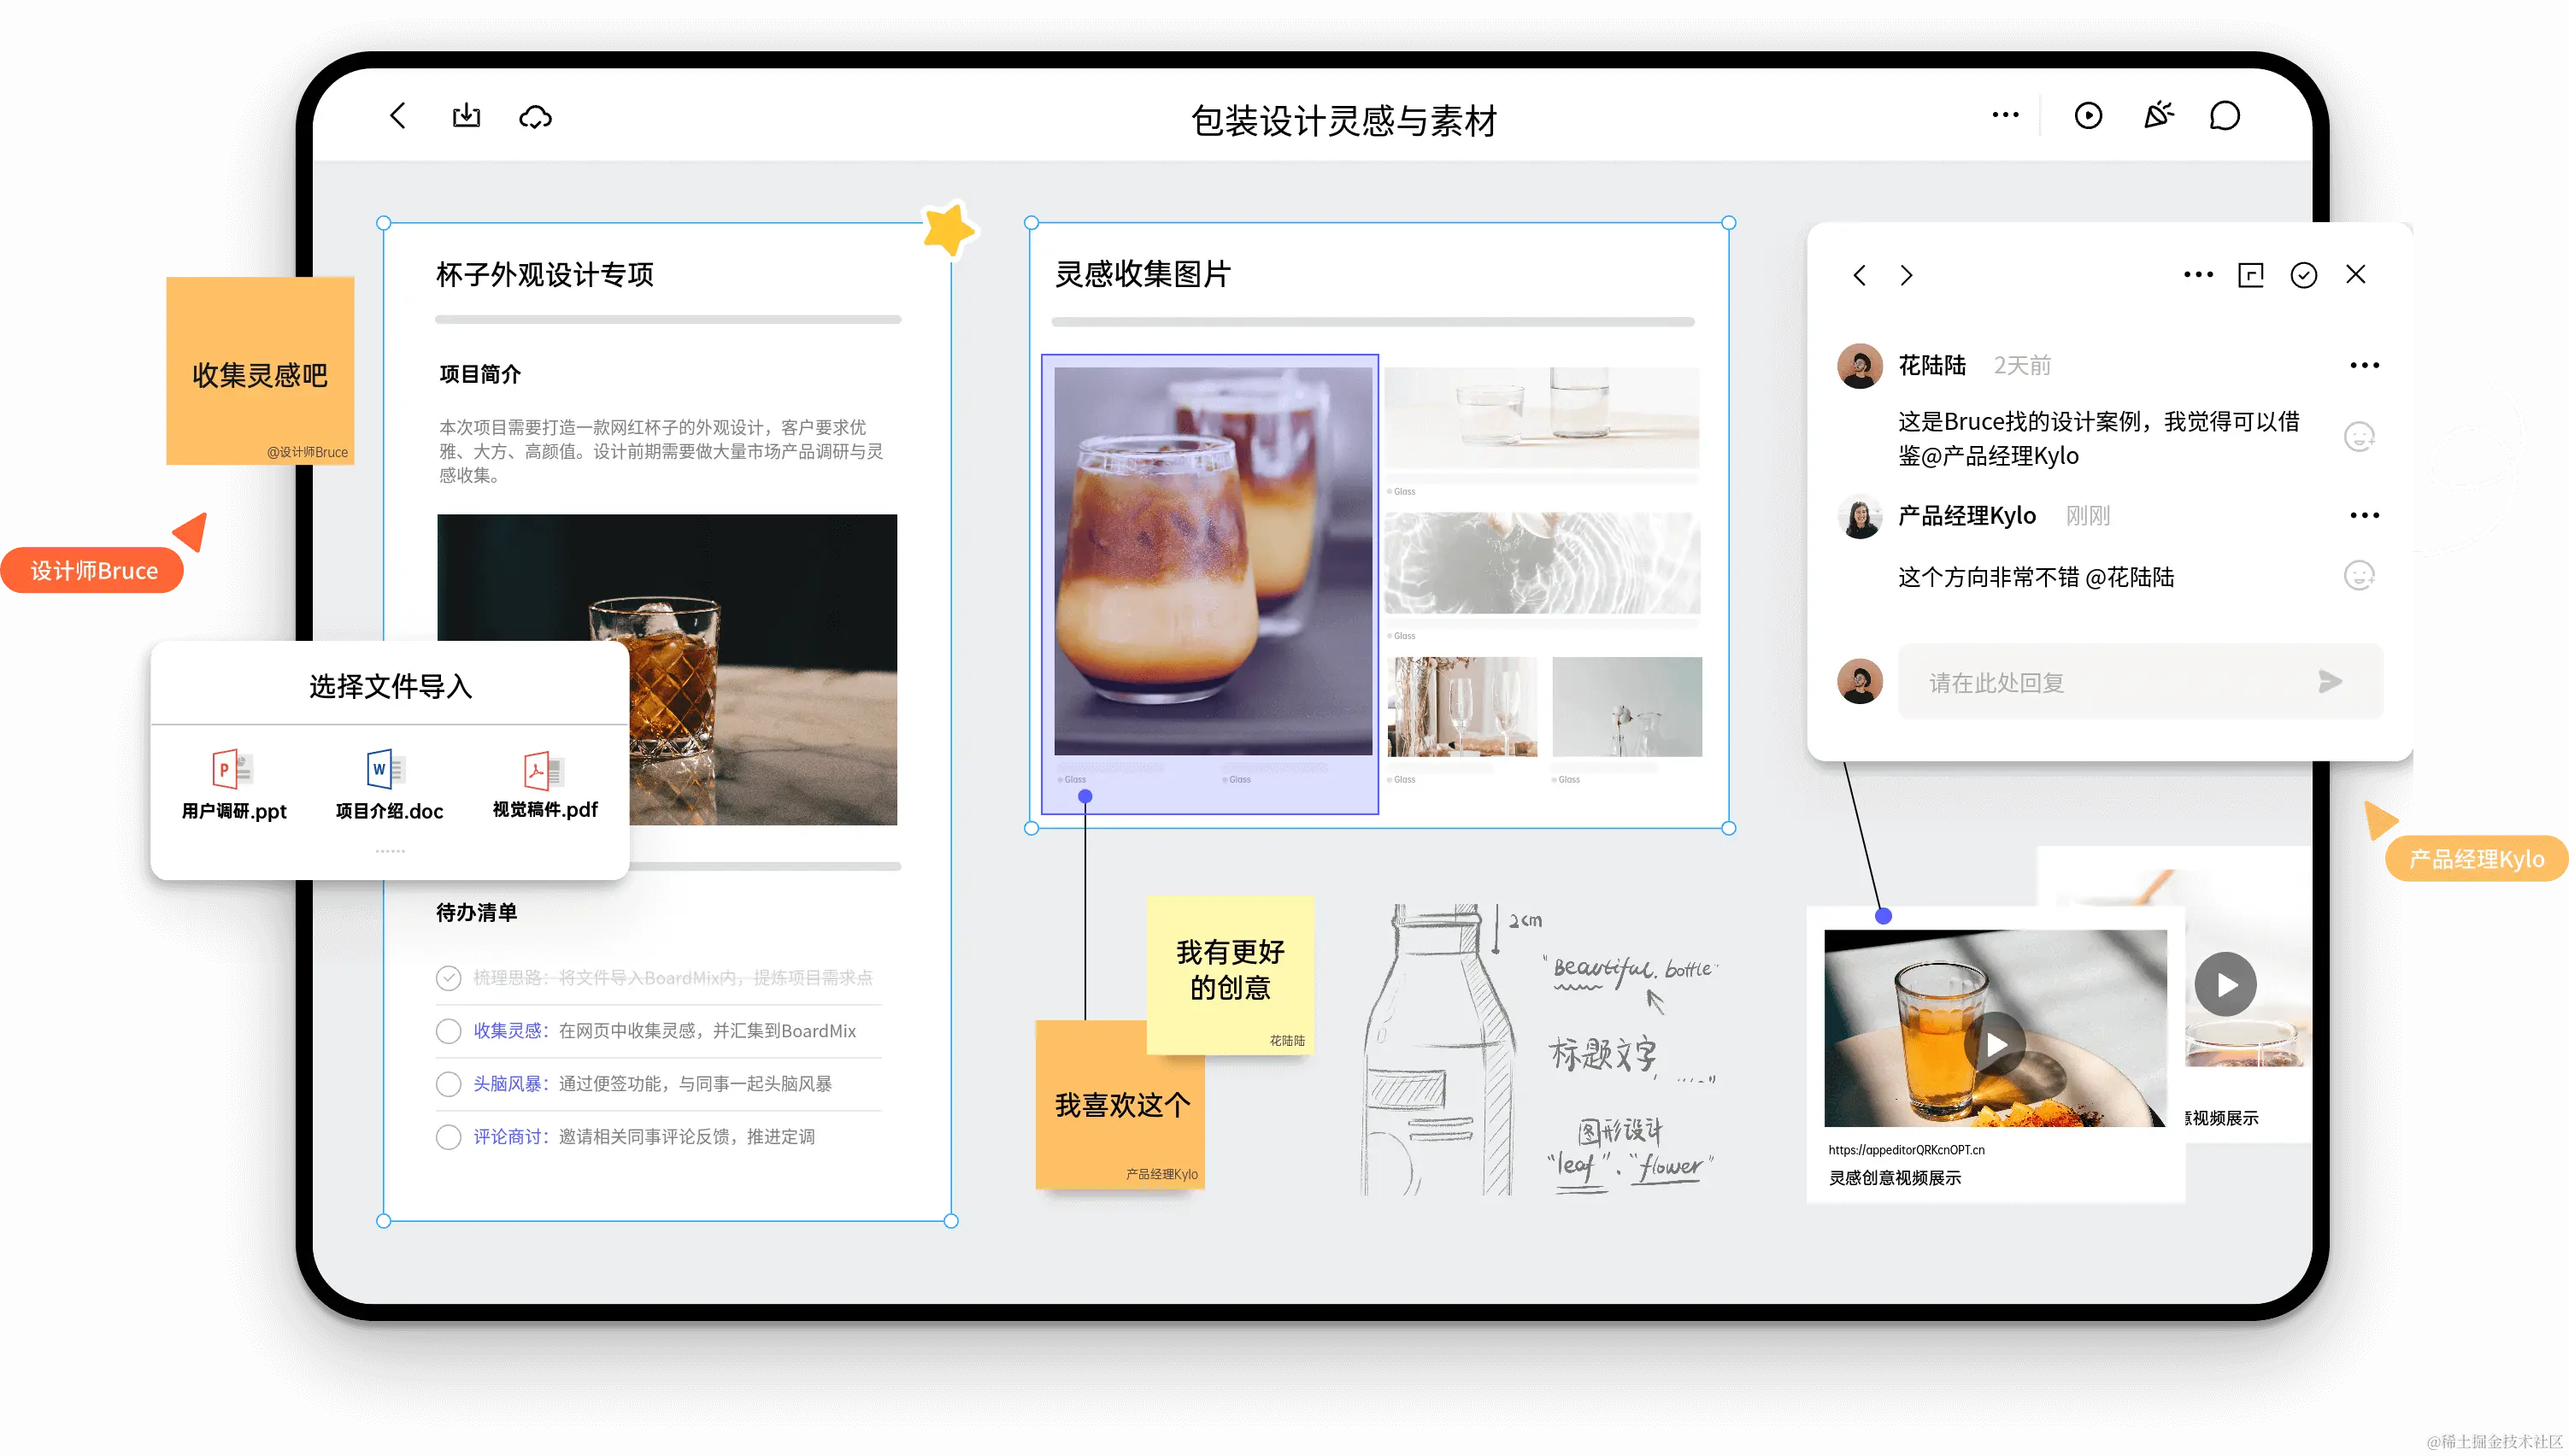Open the main toolbar more-options menu
Viewport: 2569px width, 1456px height.
coord(2004,115)
